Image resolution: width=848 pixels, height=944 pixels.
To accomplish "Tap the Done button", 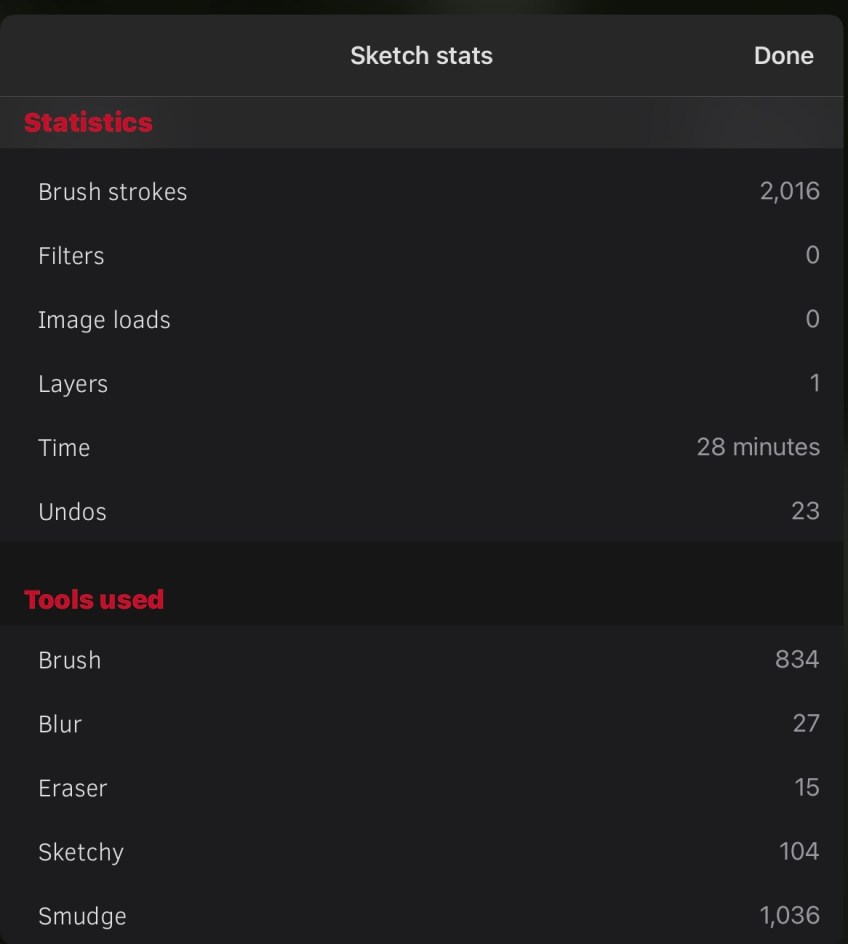I will (x=783, y=56).
